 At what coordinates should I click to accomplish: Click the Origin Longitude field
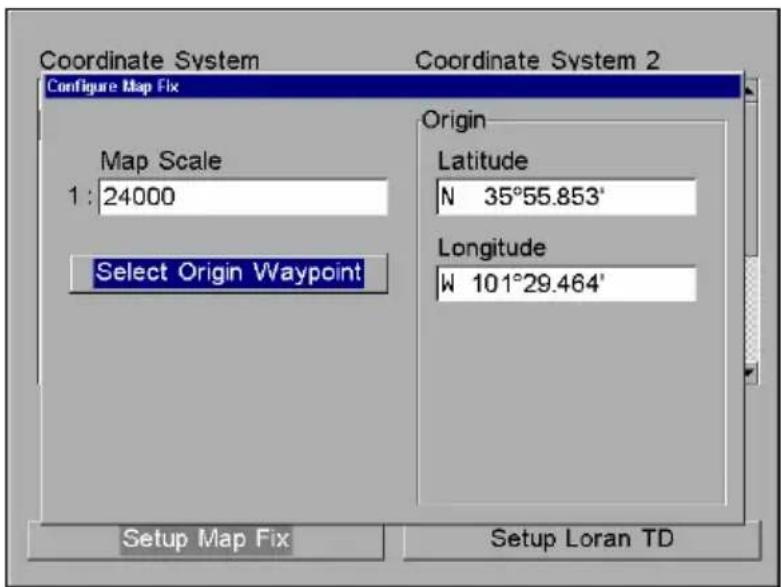click(x=566, y=284)
